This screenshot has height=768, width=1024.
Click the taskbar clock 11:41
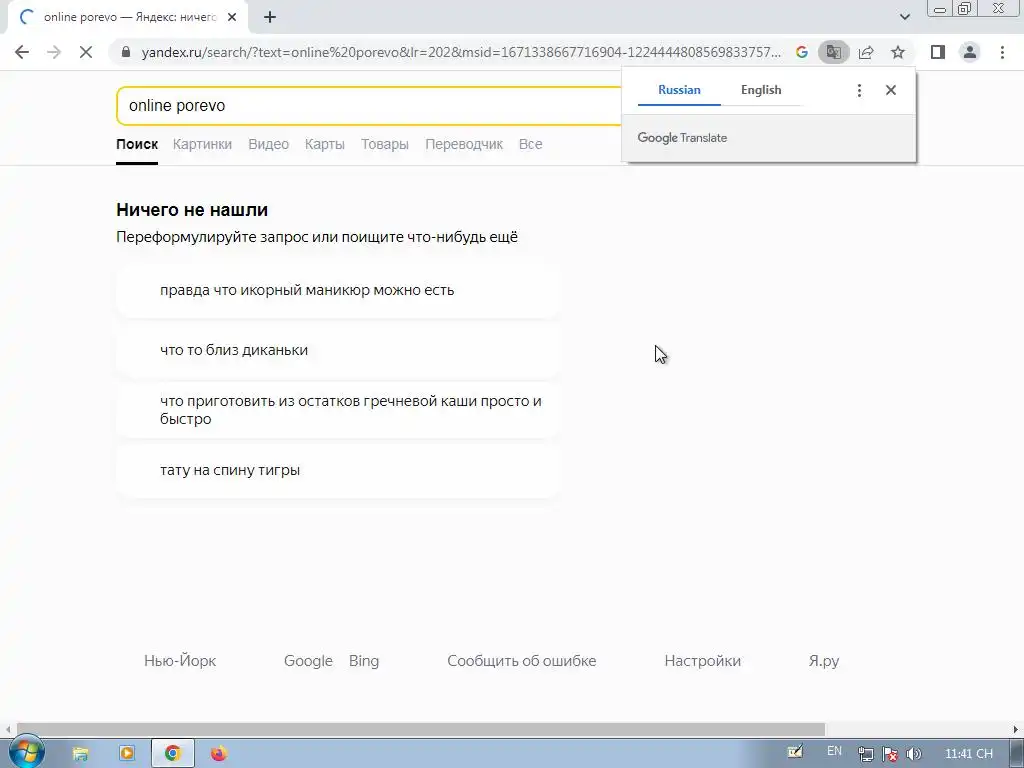tap(968, 754)
